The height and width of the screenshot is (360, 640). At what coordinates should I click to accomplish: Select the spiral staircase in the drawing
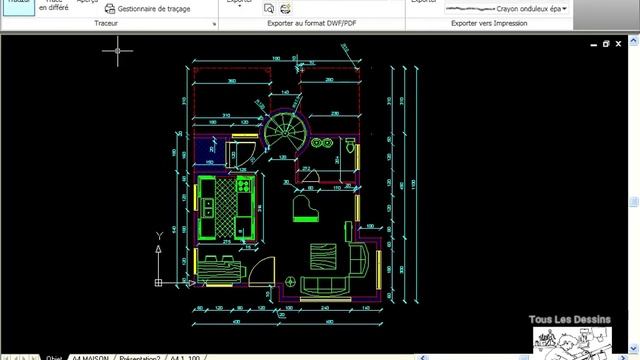point(285,131)
